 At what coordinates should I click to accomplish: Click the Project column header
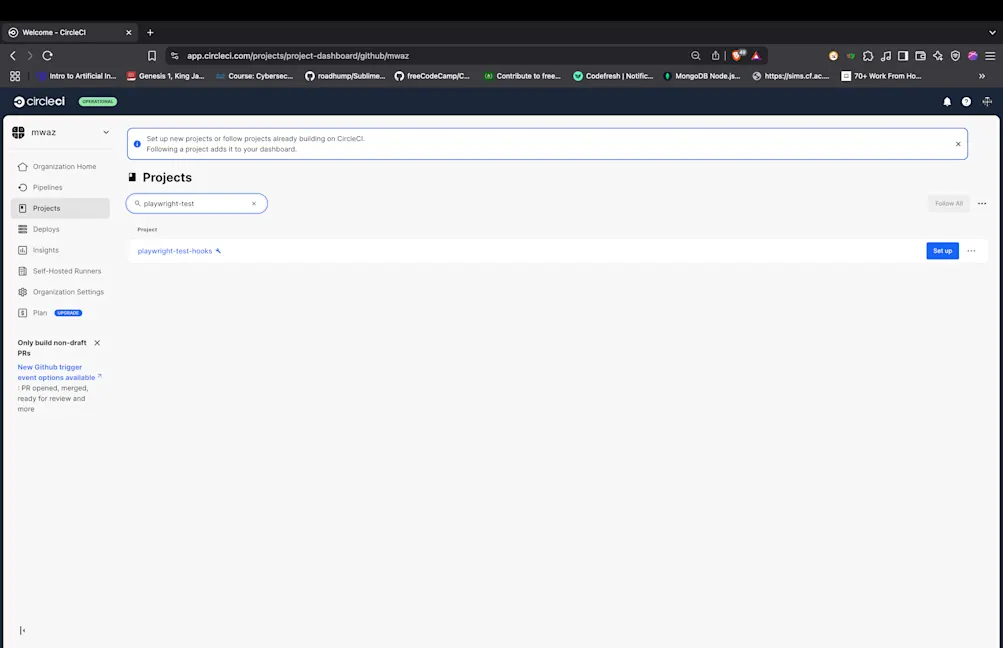pos(147,229)
